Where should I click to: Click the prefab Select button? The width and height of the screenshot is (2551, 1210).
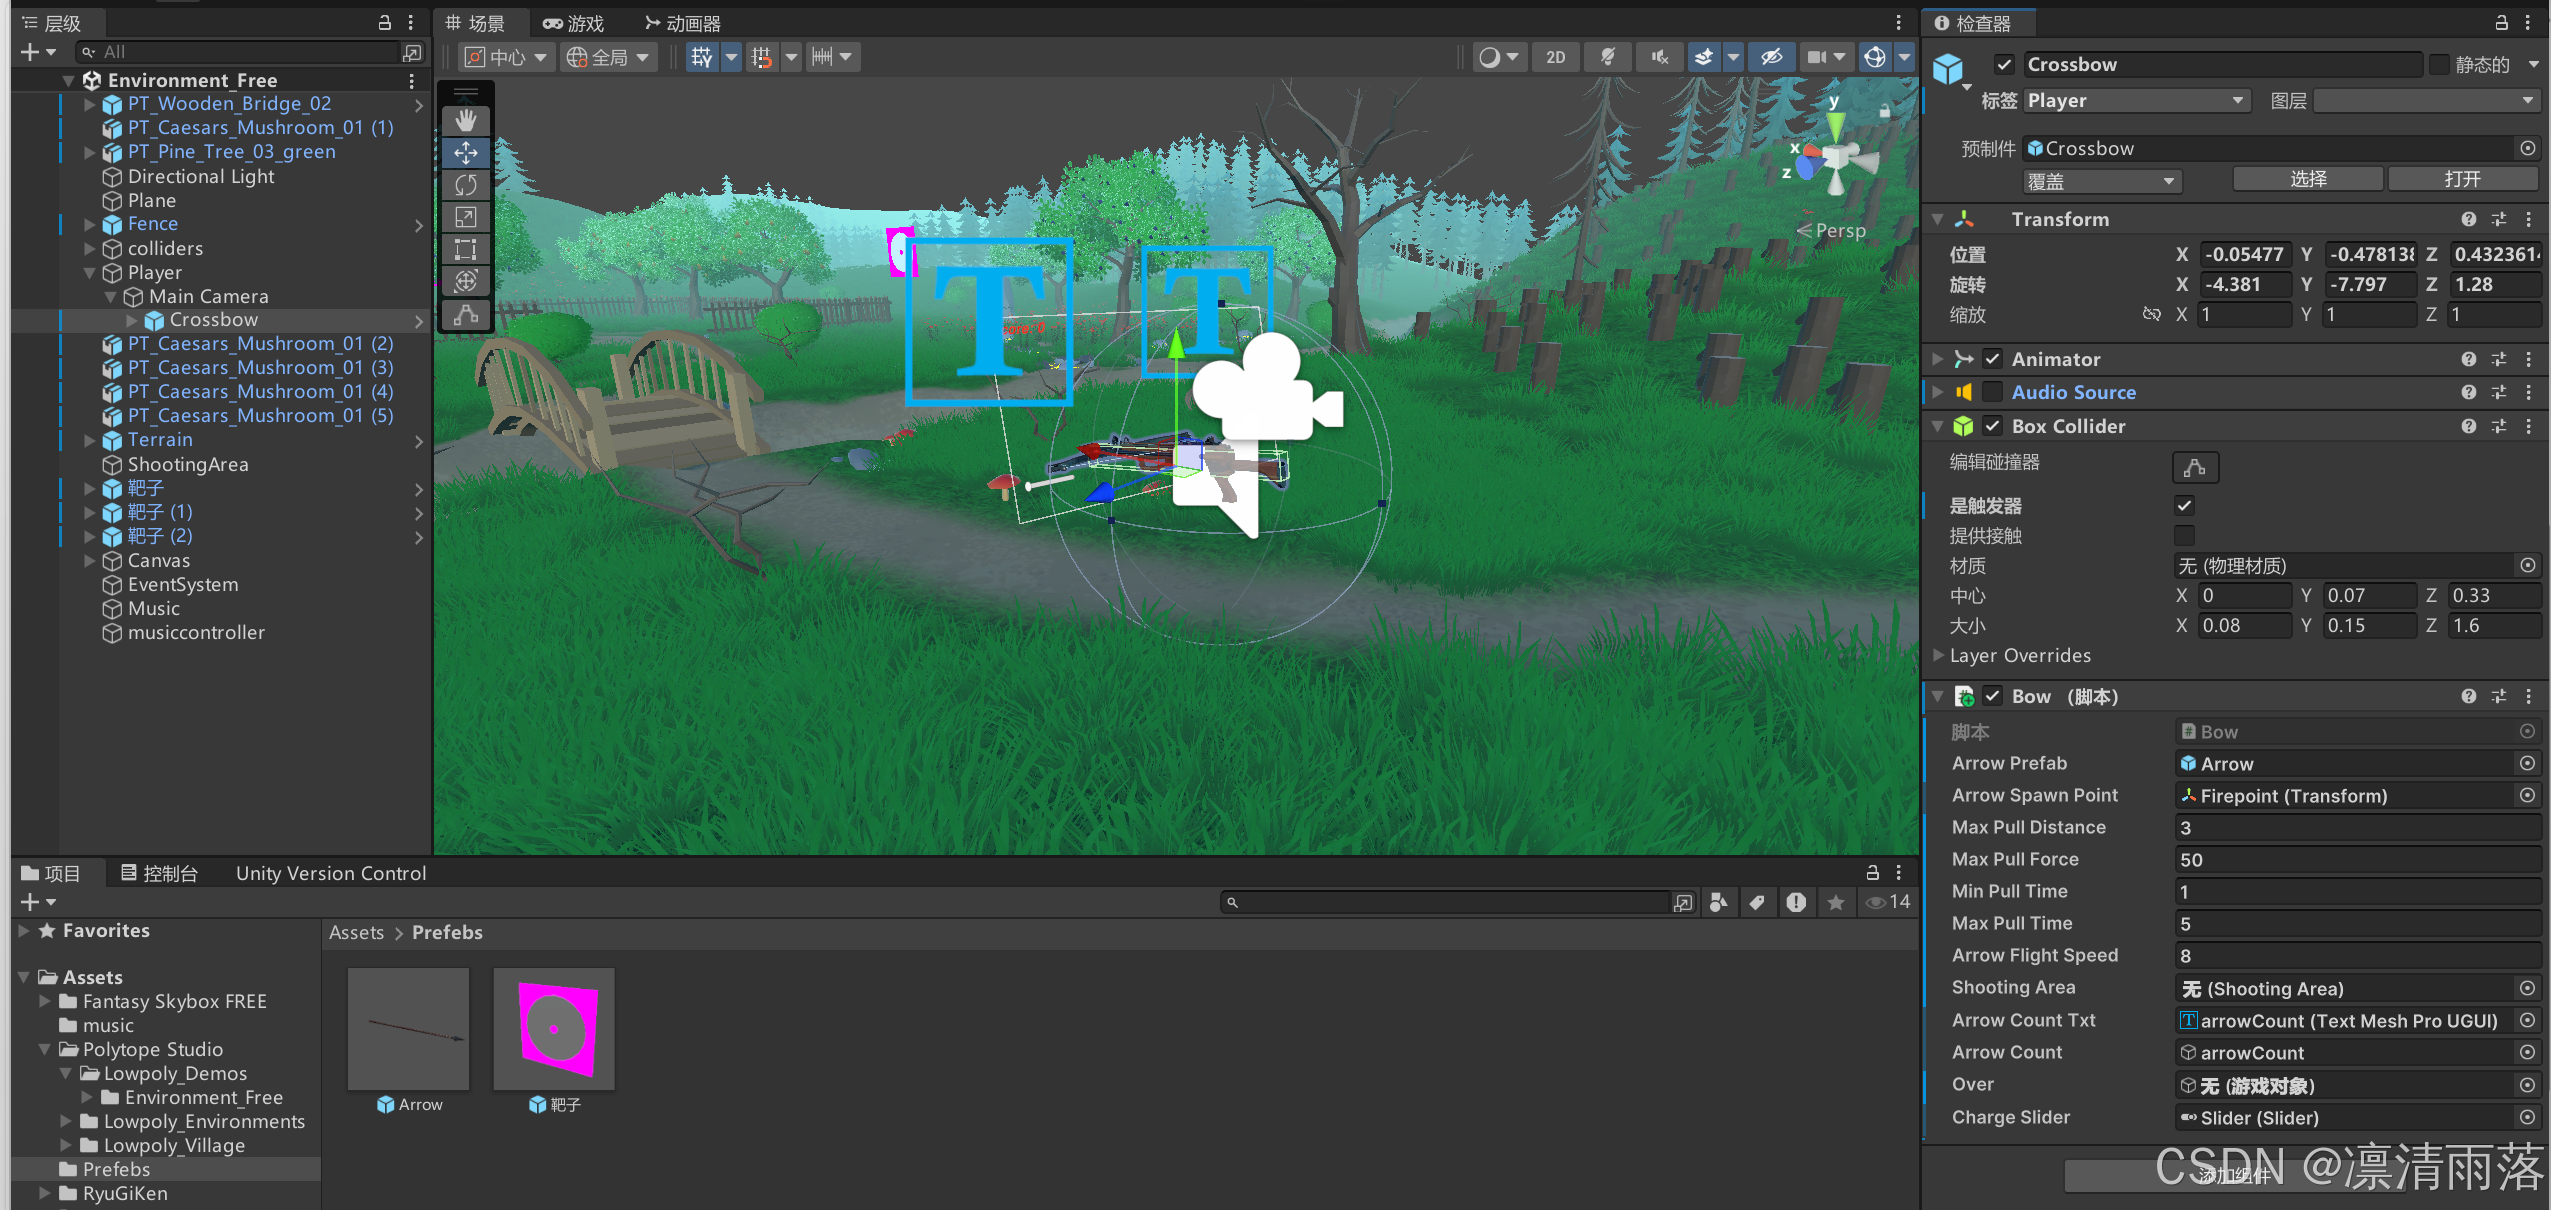[2307, 179]
